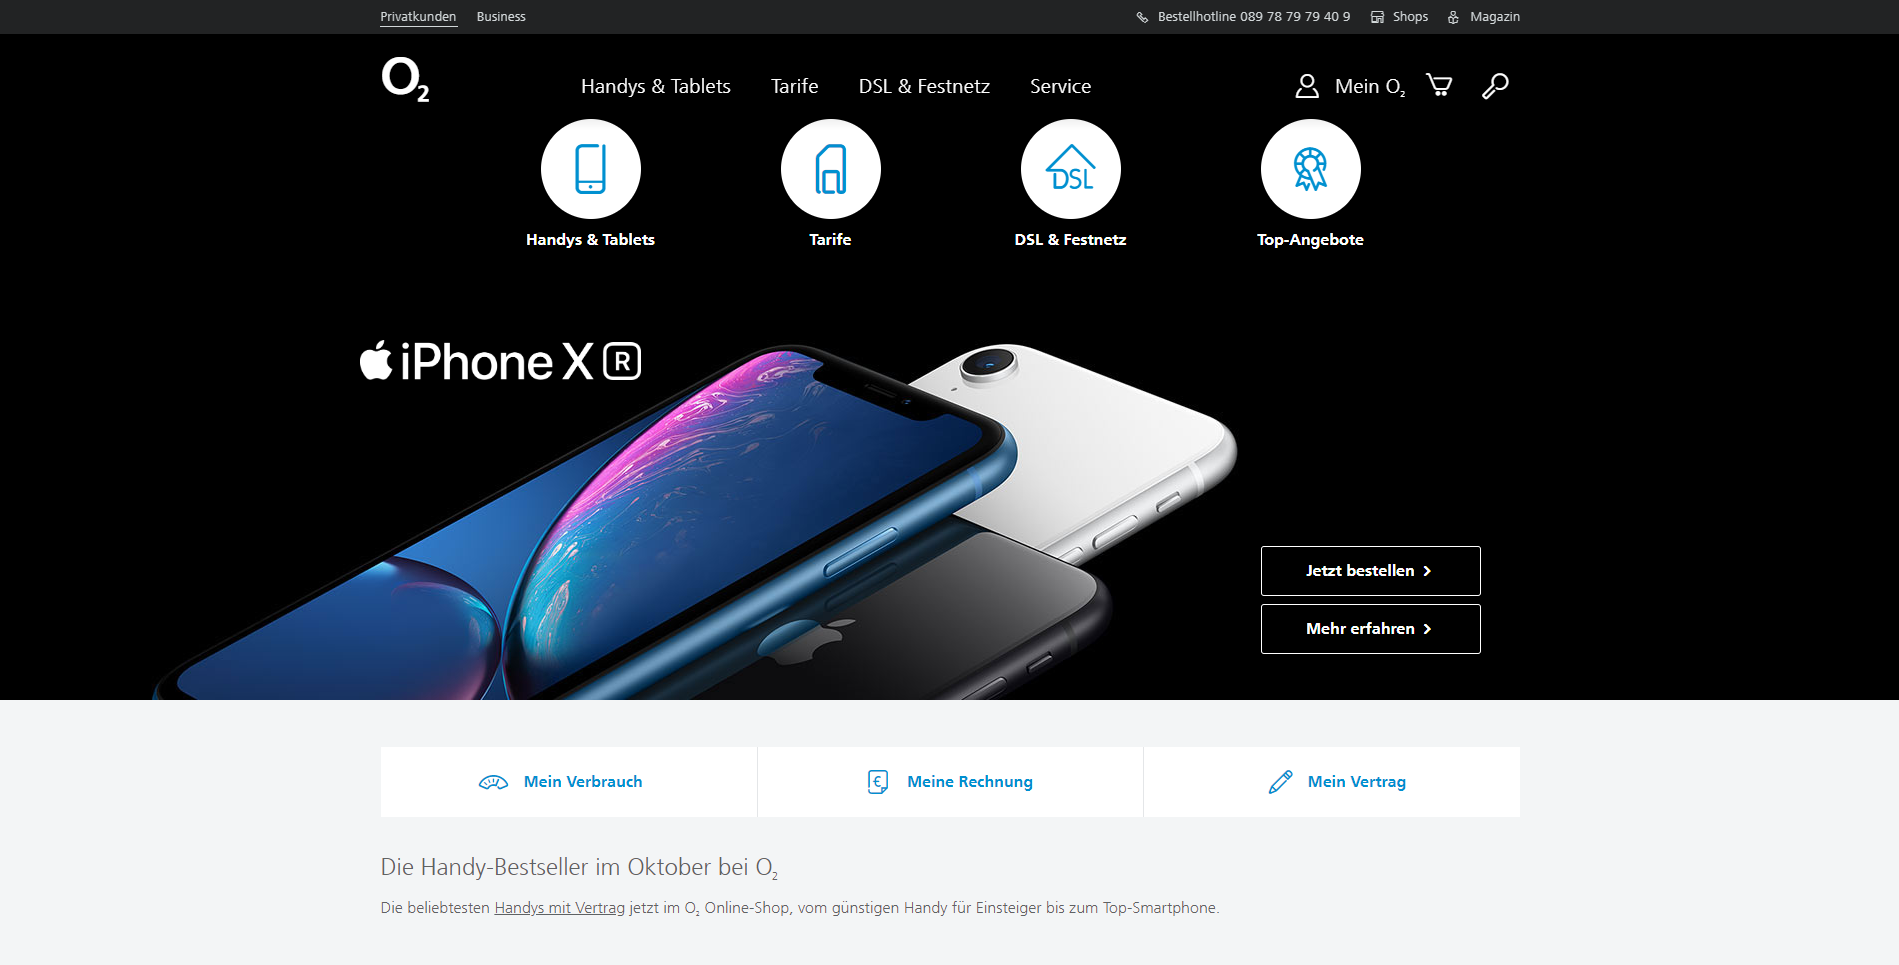Viewport: 1899px width, 965px height.
Task: Click the O2 logo
Action: pos(405,80)
